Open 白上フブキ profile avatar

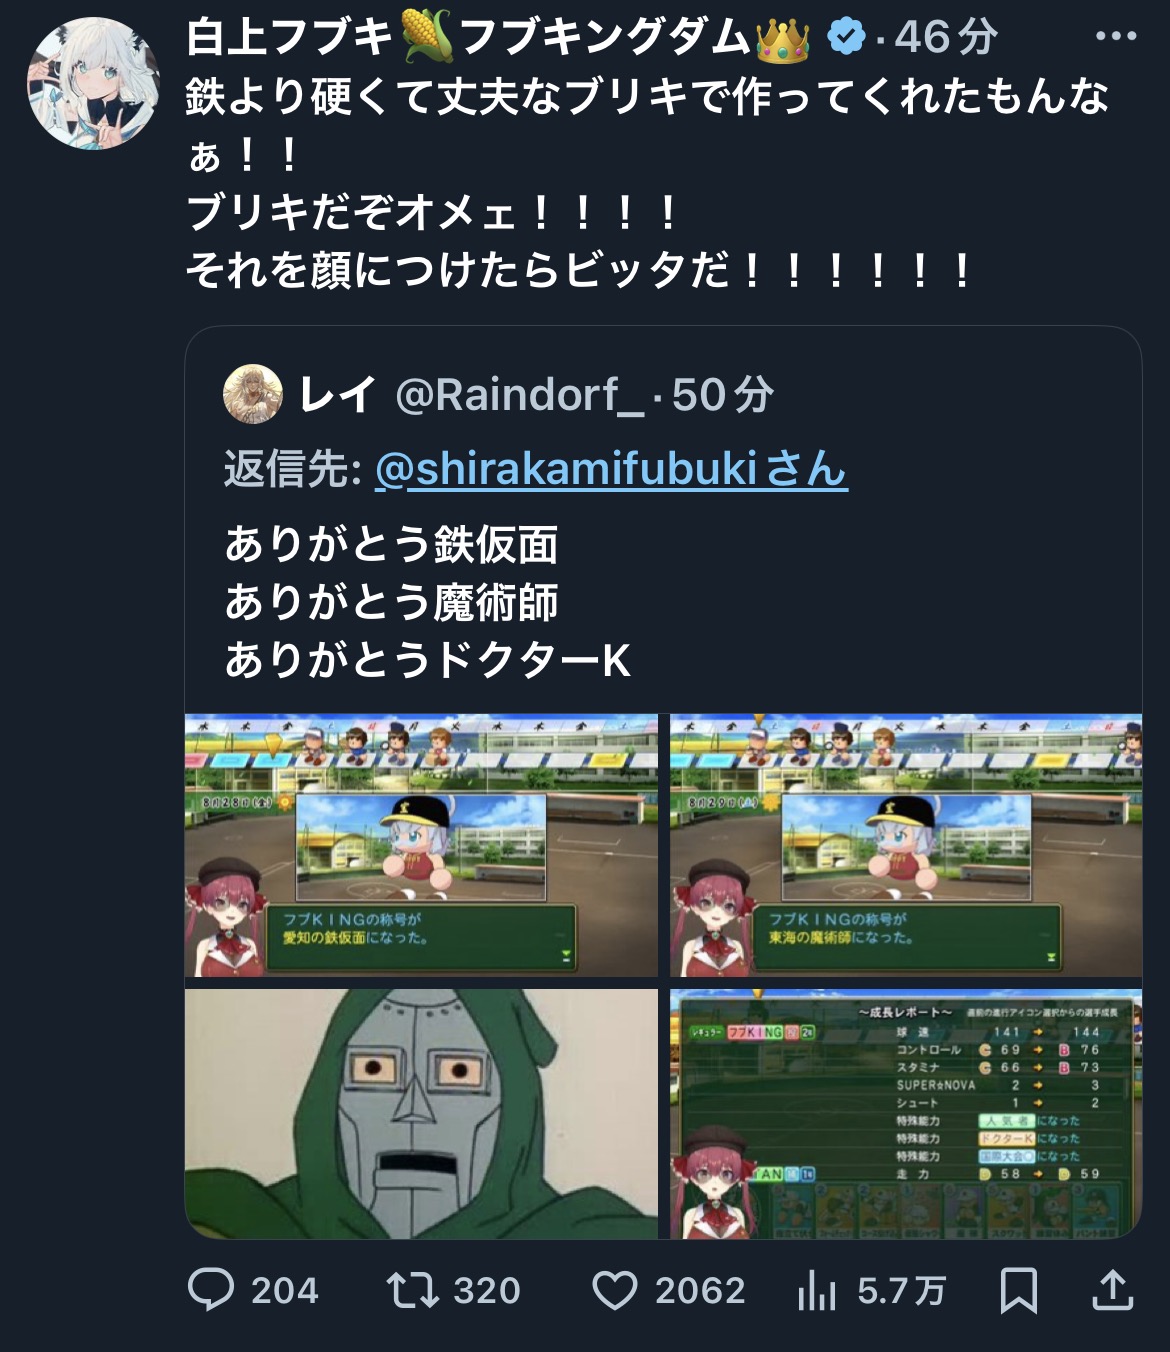(x=92, y=84)
